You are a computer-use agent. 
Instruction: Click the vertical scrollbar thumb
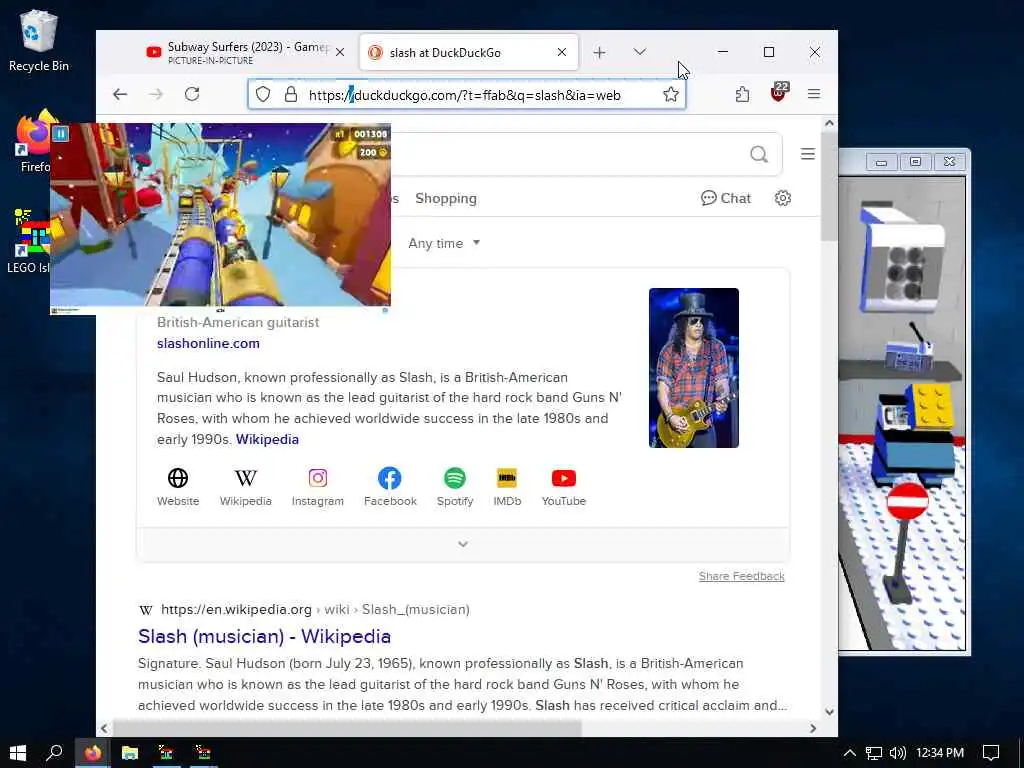pos(829,187)
